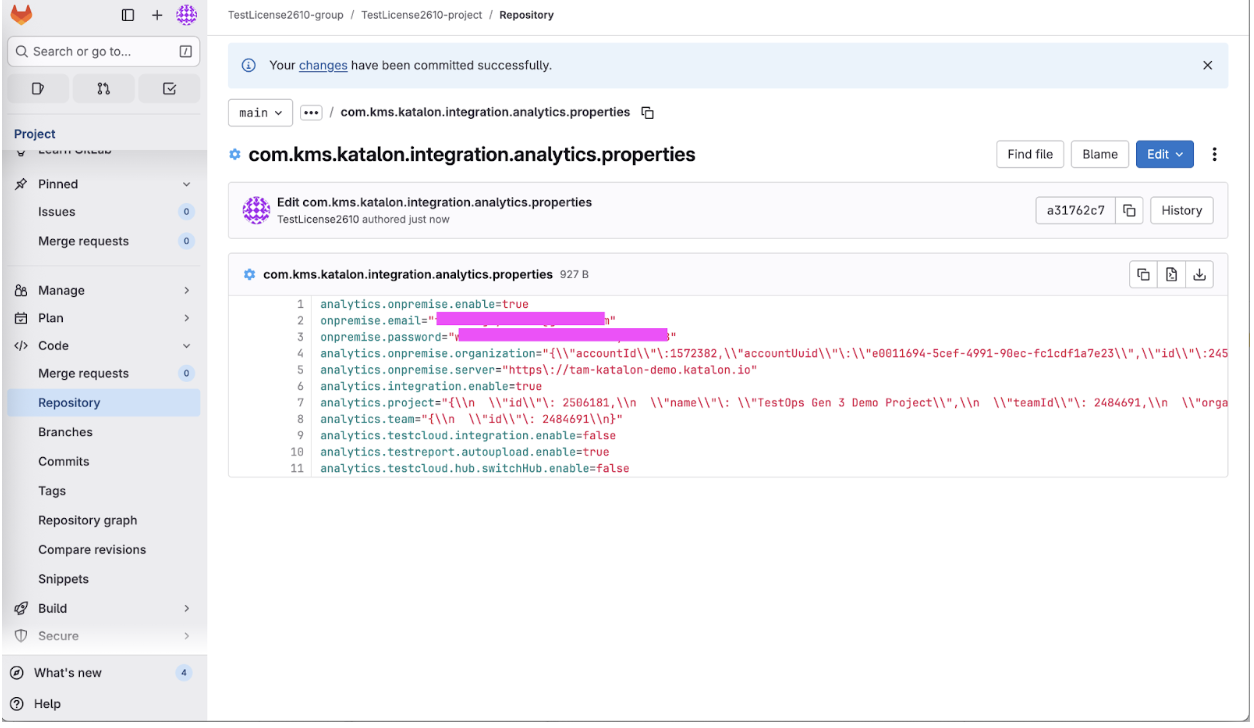The image size is (1254, 728).
Task: Dismiss the commit success notification
Action: (1207, 65)
